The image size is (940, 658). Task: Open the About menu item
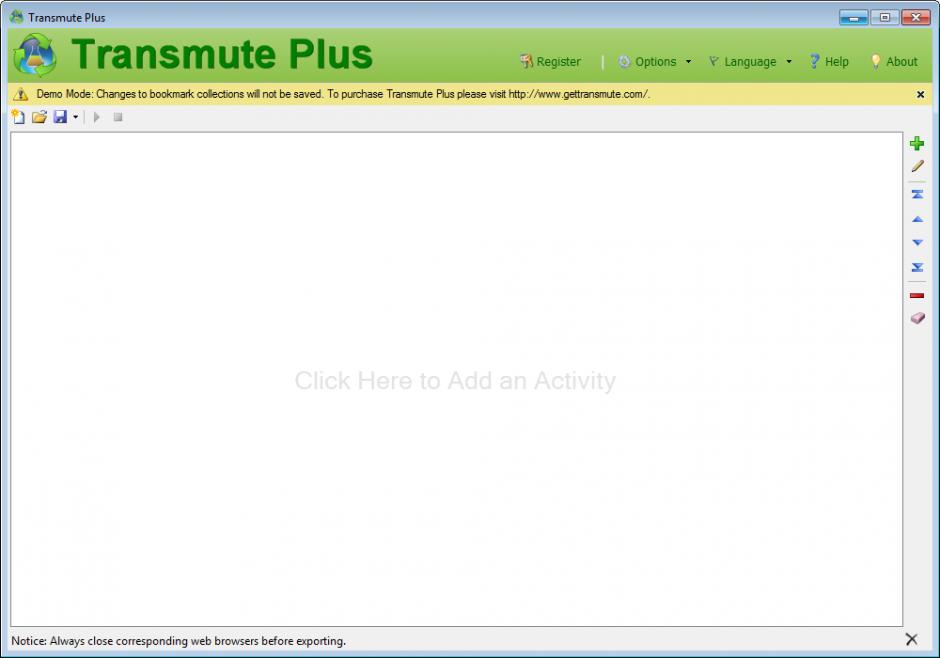(894, 62)
